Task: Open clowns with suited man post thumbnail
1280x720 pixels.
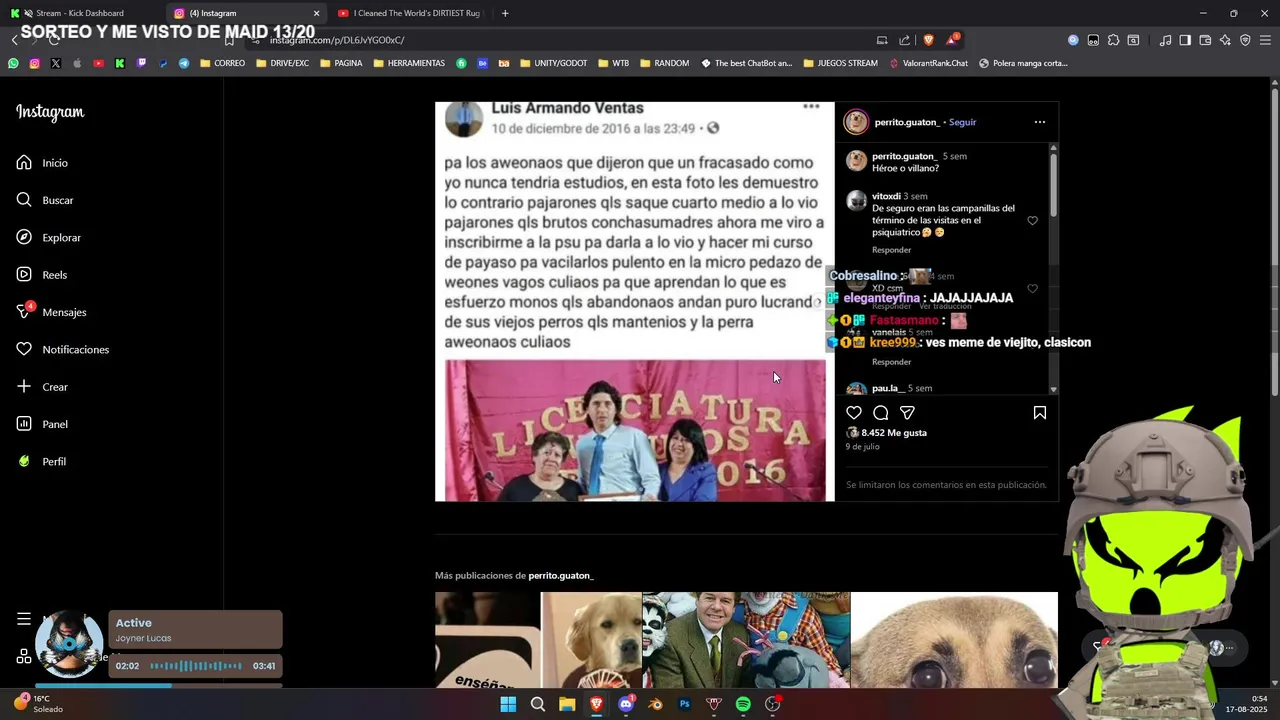Action: (746, 640)
